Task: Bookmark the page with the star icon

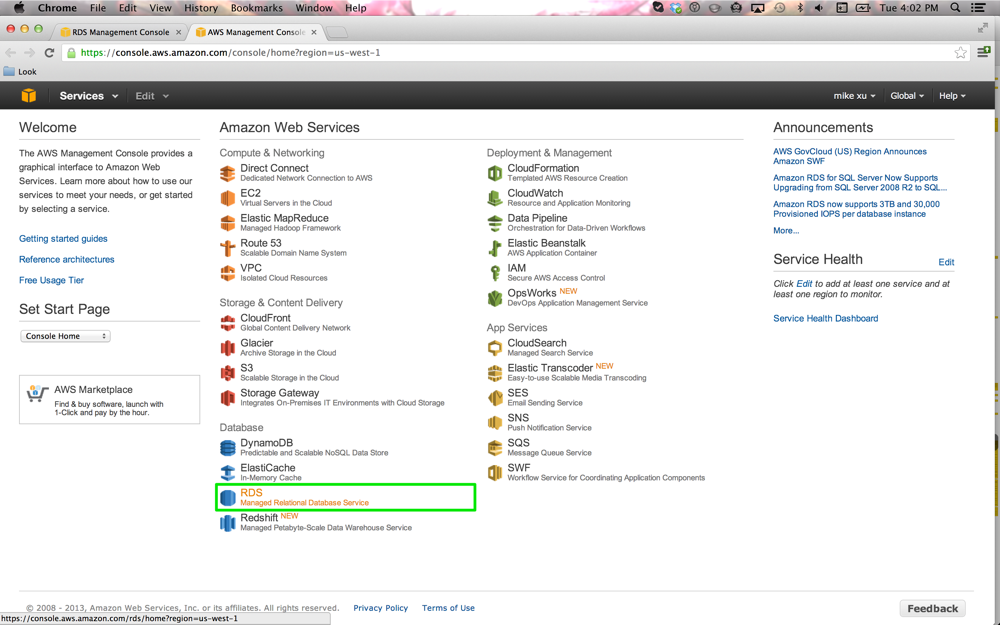Action: click(x=960, y=53)
